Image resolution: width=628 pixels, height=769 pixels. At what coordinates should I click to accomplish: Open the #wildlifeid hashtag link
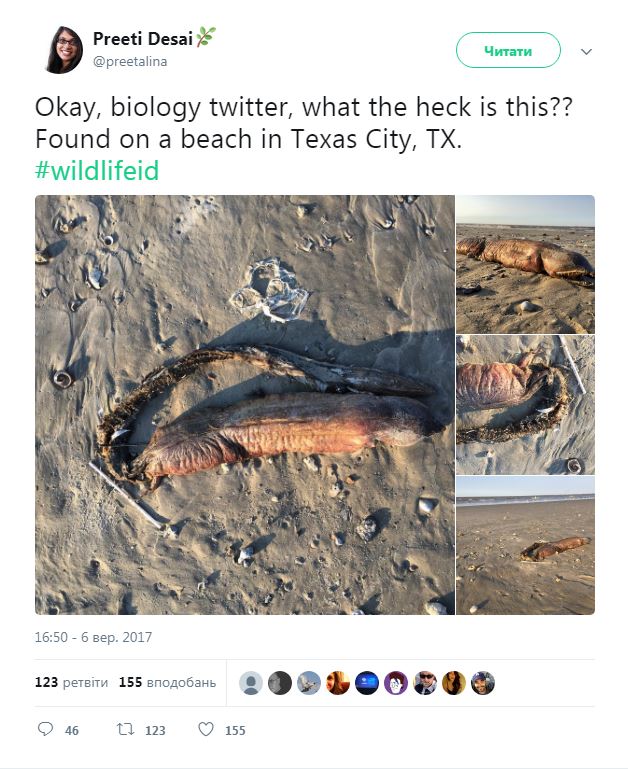(97, 170)
